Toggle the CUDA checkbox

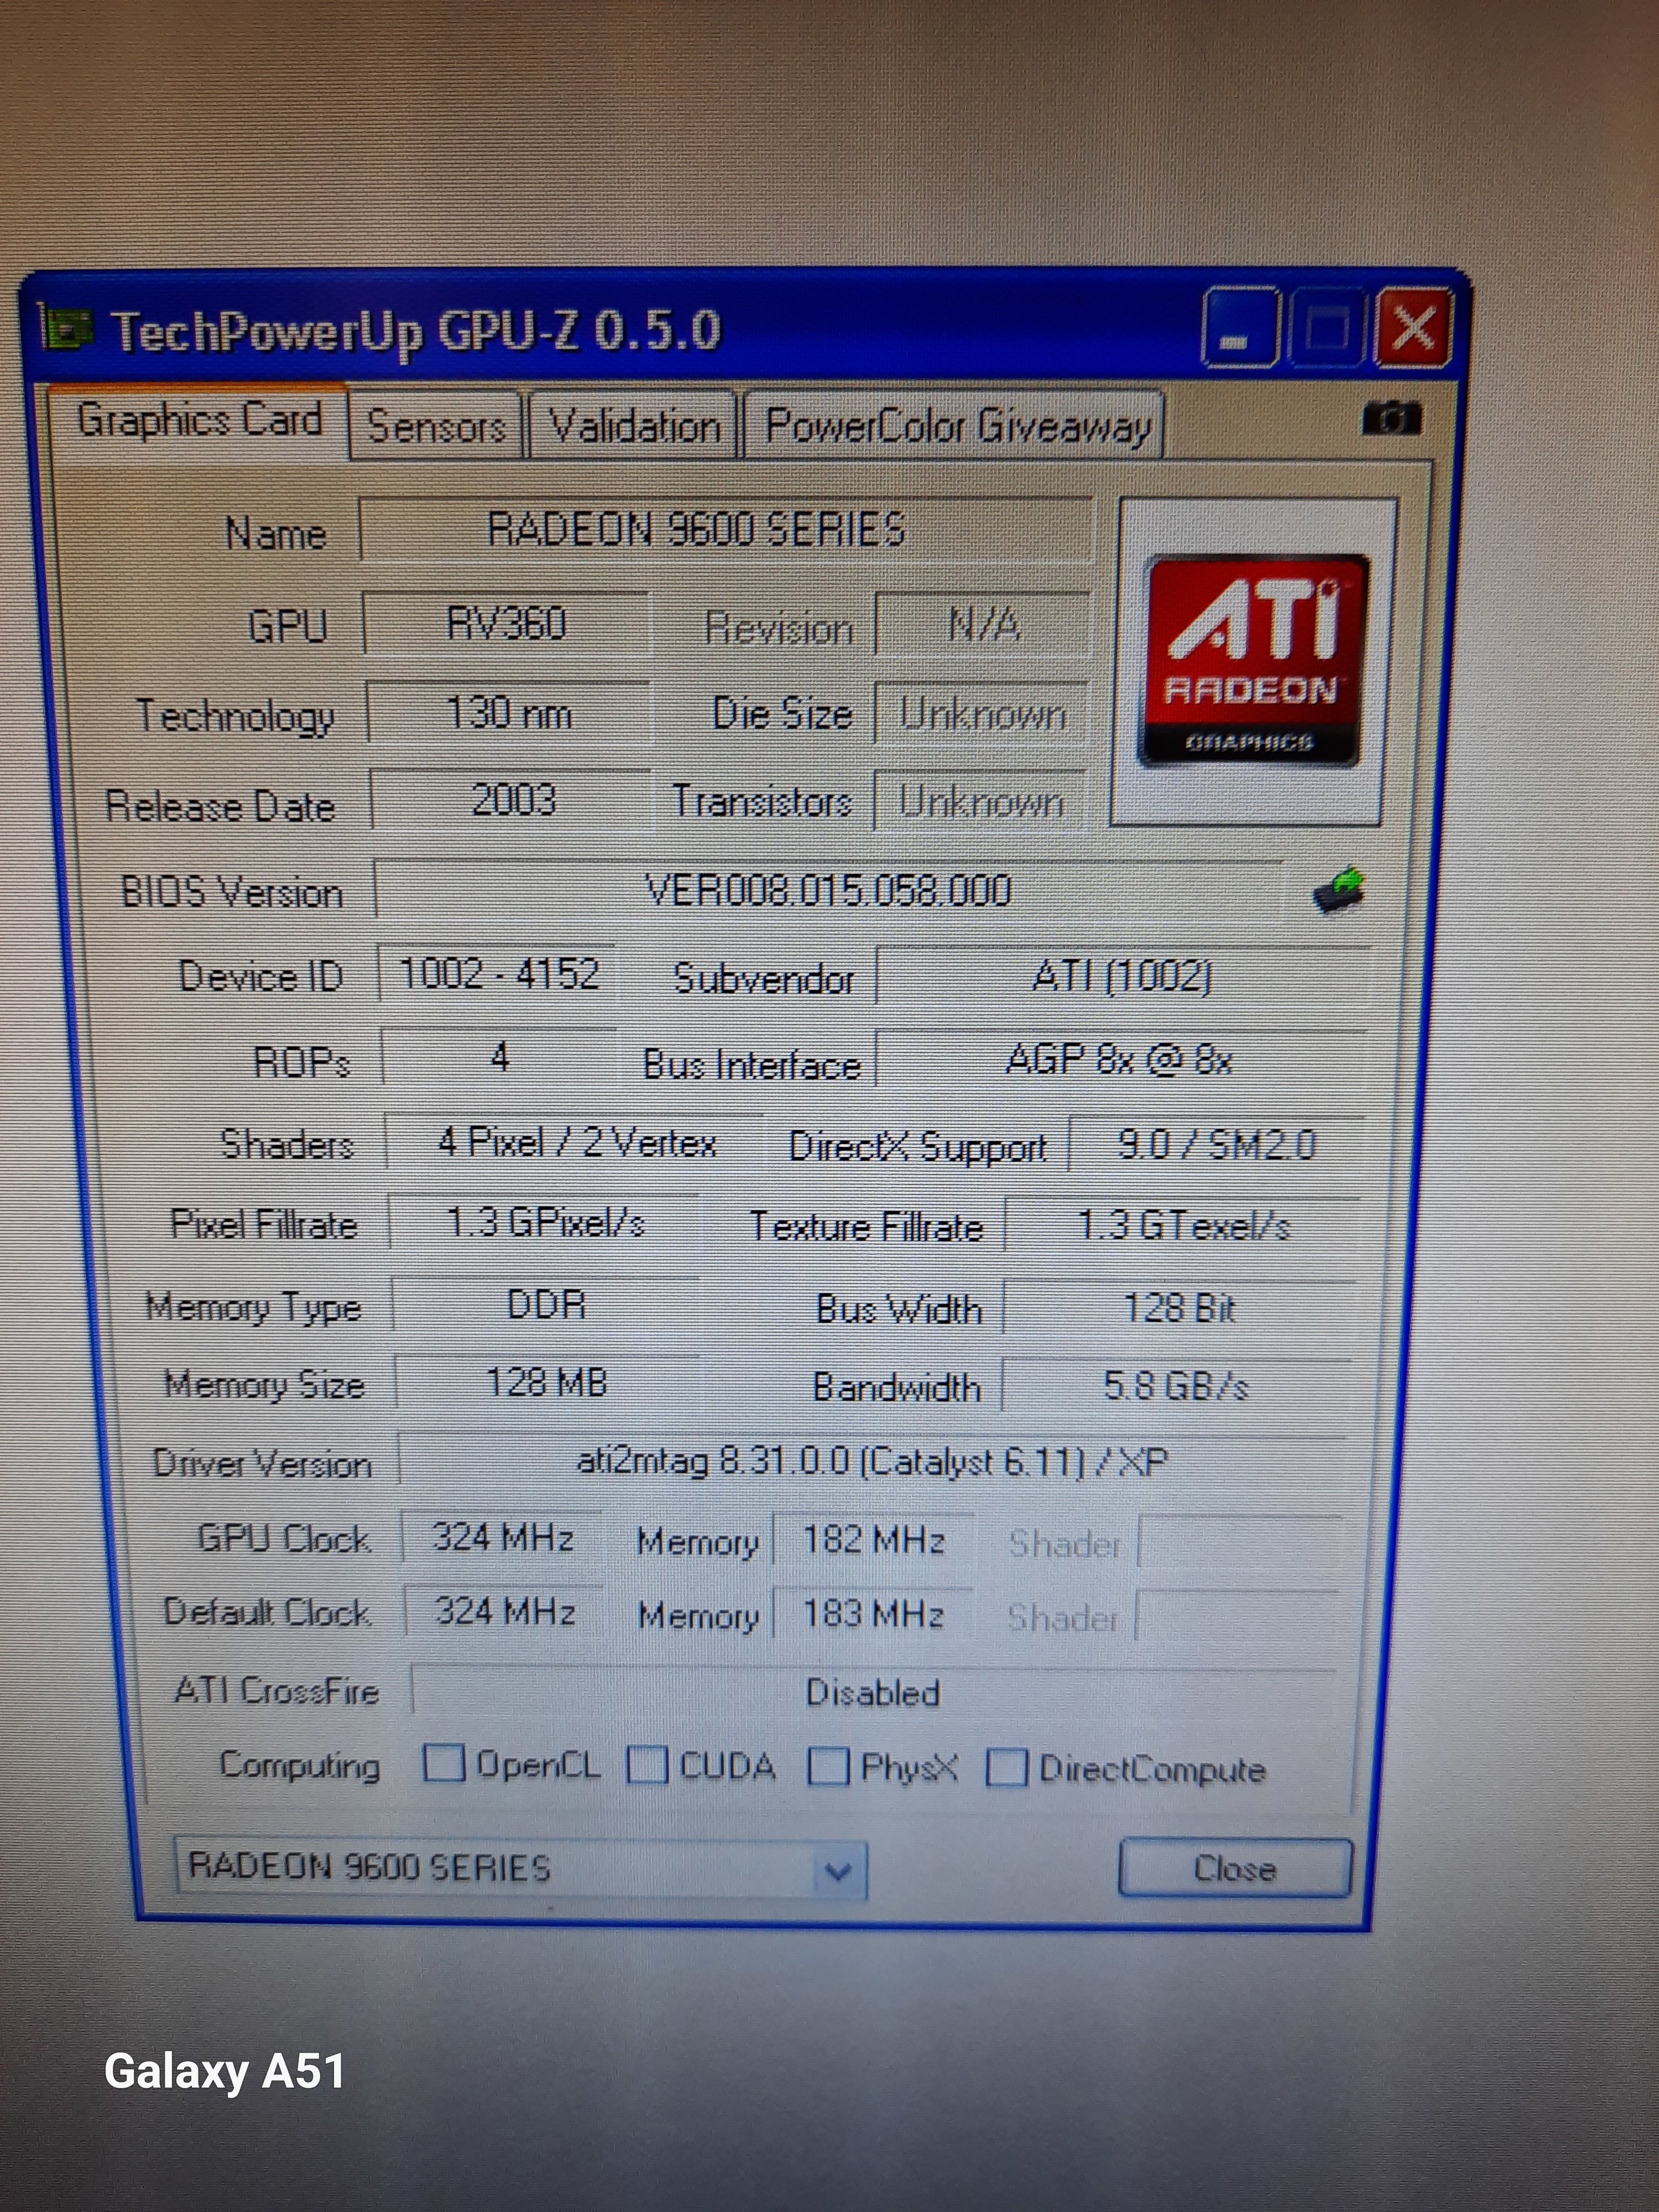pyautogui.click(x=647, y=1765)
